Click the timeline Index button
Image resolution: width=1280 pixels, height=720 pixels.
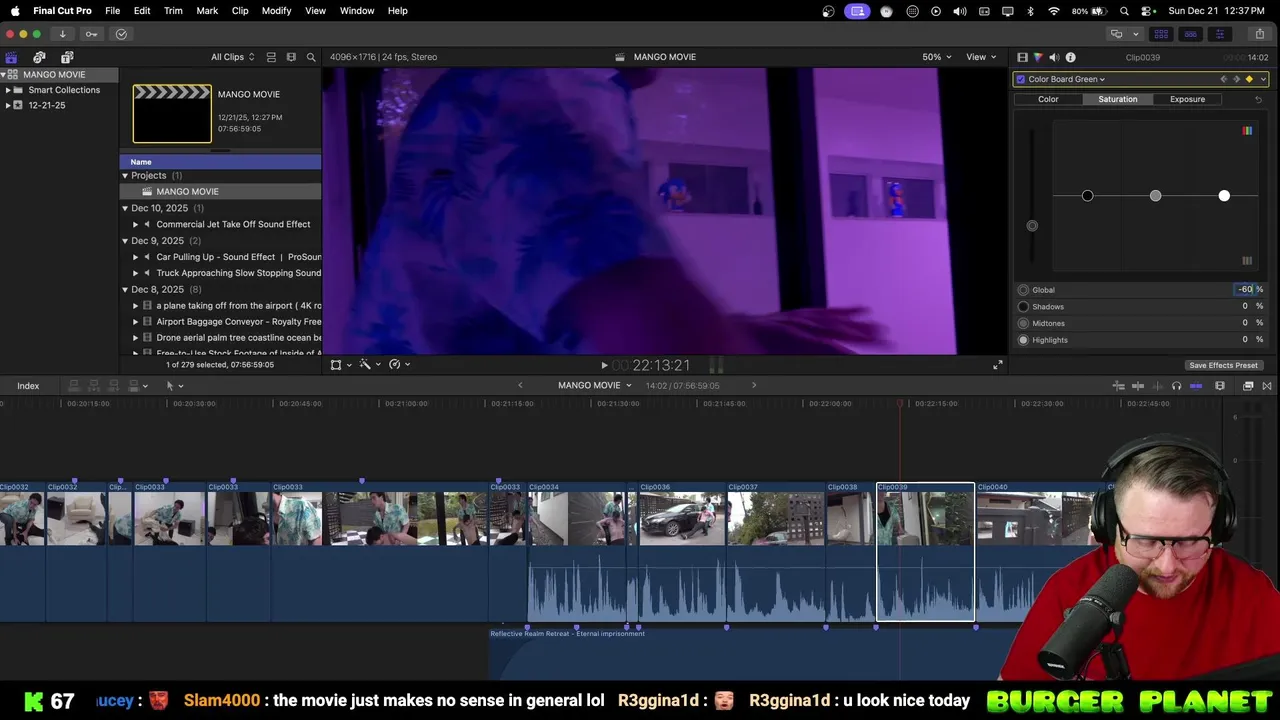click(28, 386)
